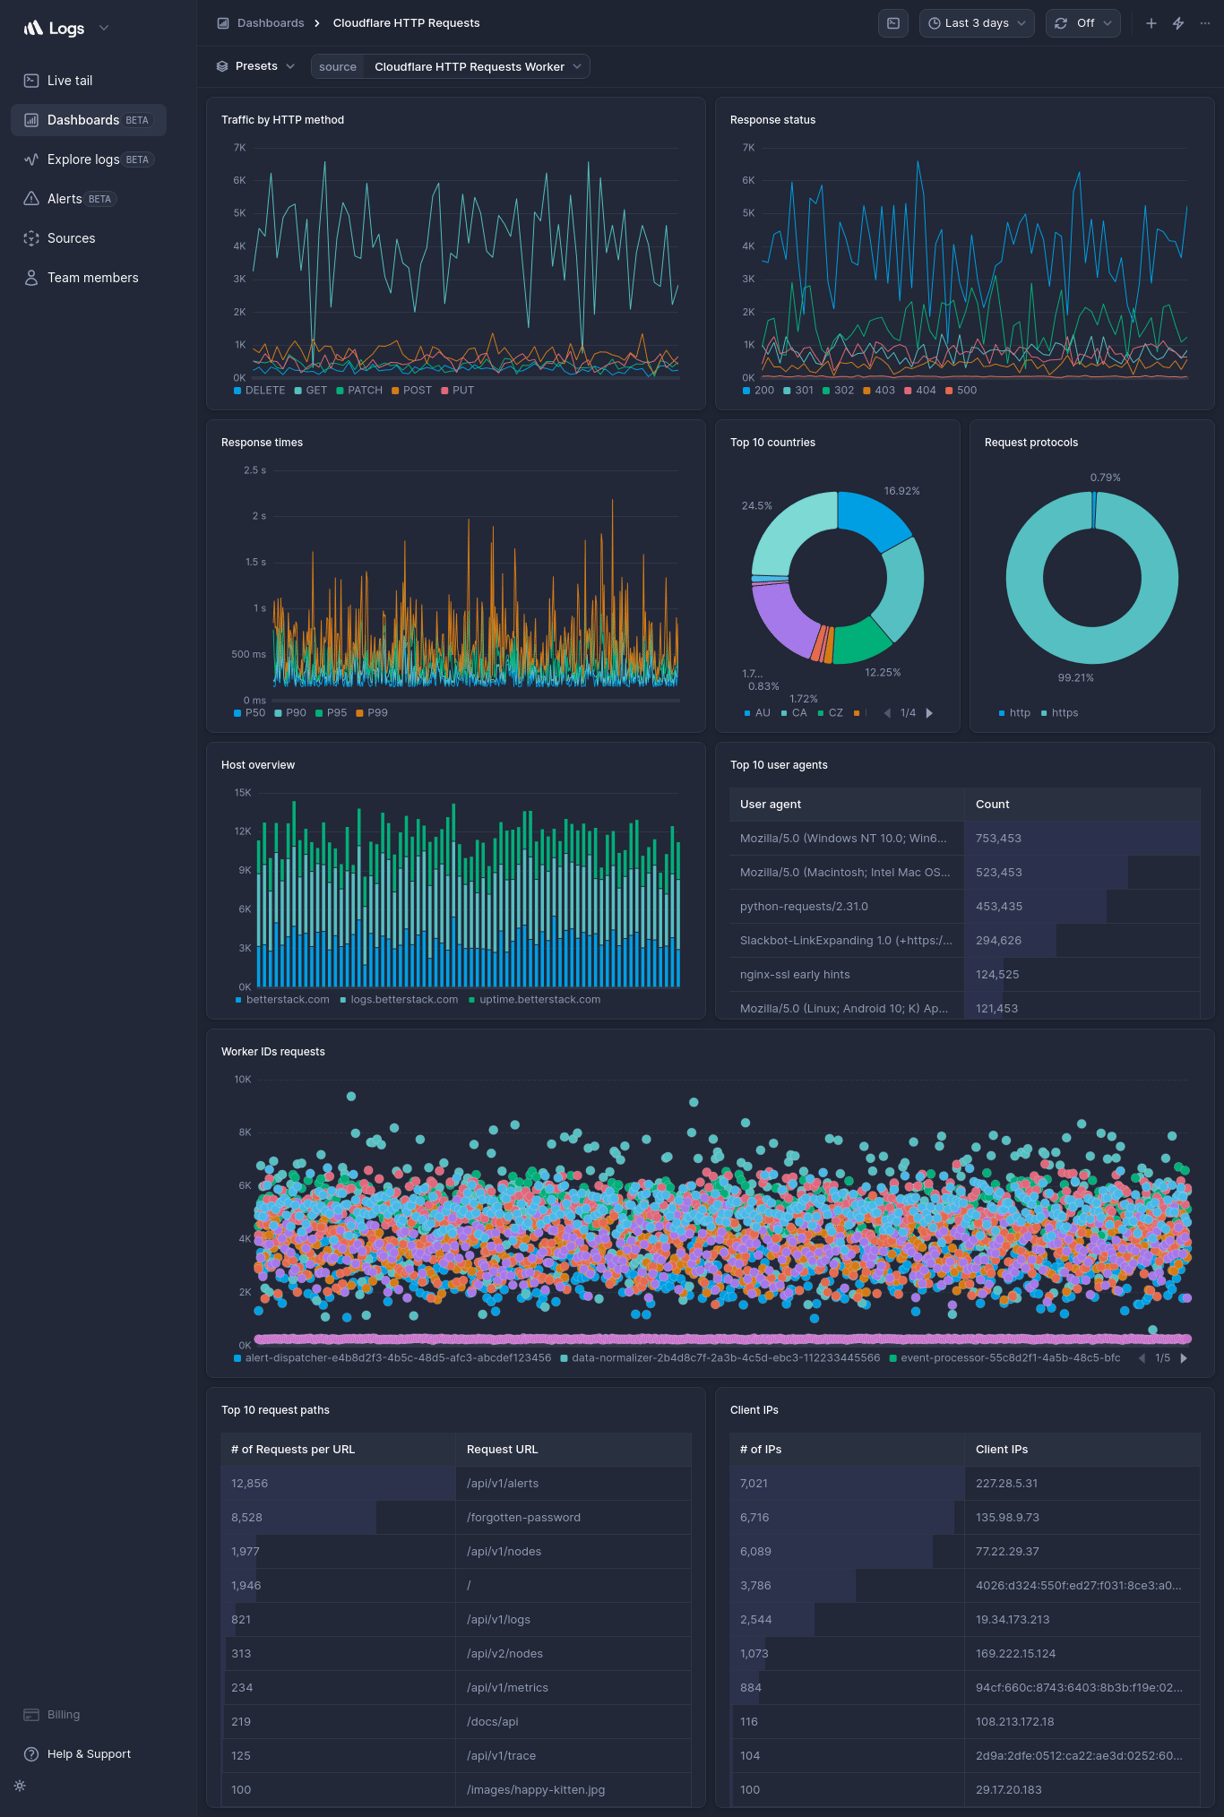Screen dimensions: 1224x1817
Task: Click the /api/v1/alerts request path row
Action: coord(456,1483)
